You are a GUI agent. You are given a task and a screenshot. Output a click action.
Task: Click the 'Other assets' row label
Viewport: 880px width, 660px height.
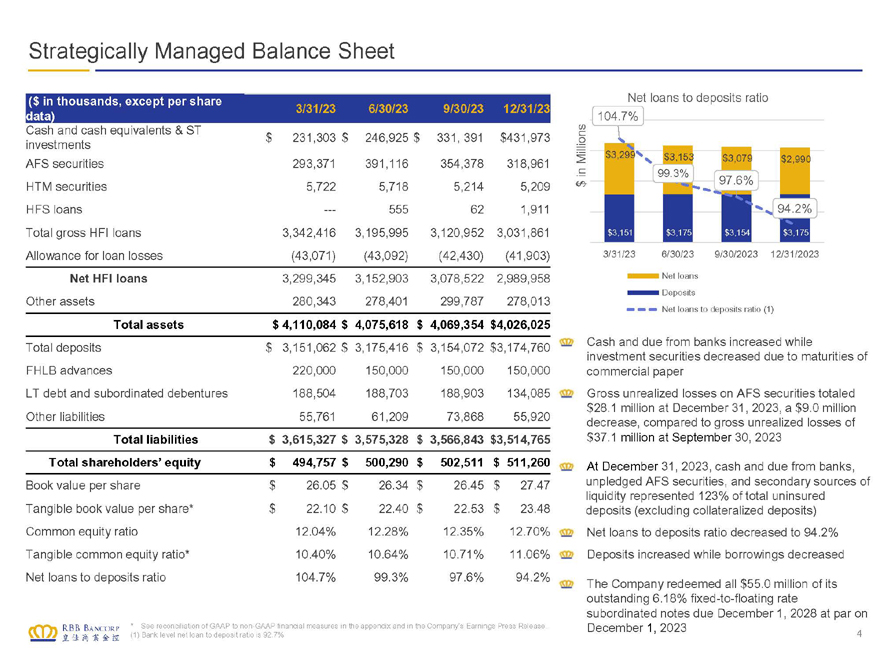click(60, 301)
